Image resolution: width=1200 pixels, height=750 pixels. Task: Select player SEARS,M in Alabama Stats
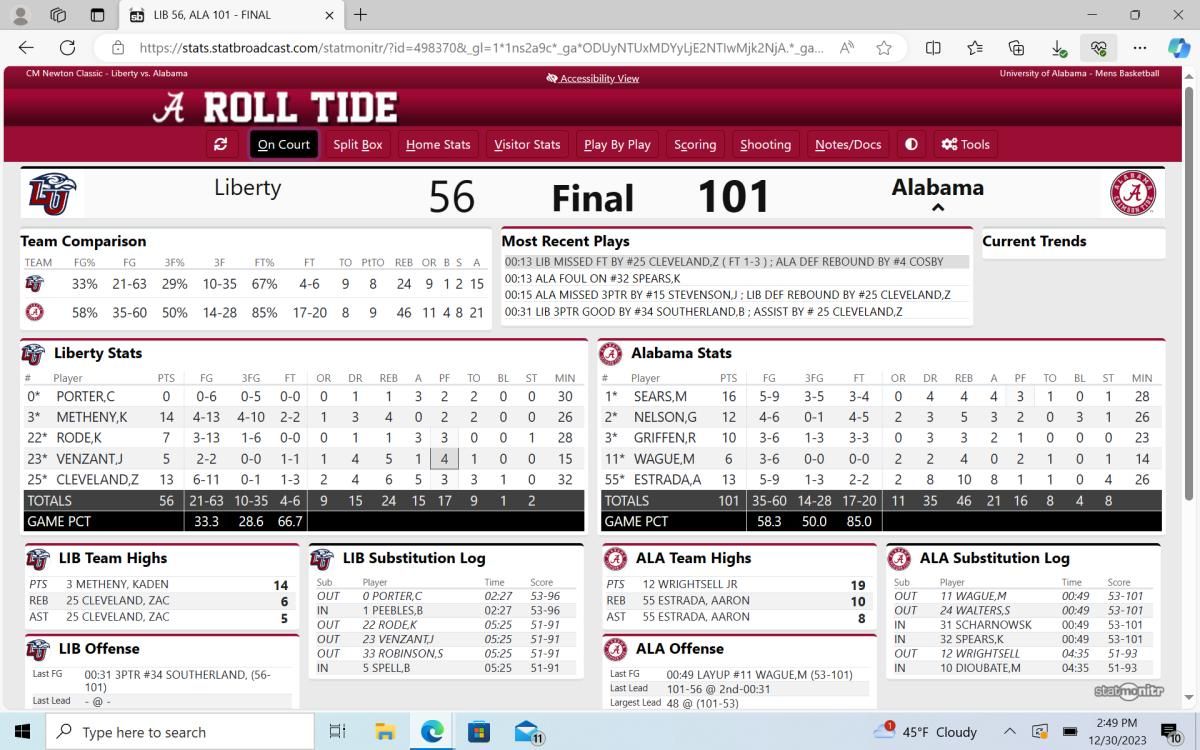pyautogui.click(x=660, y=397)
